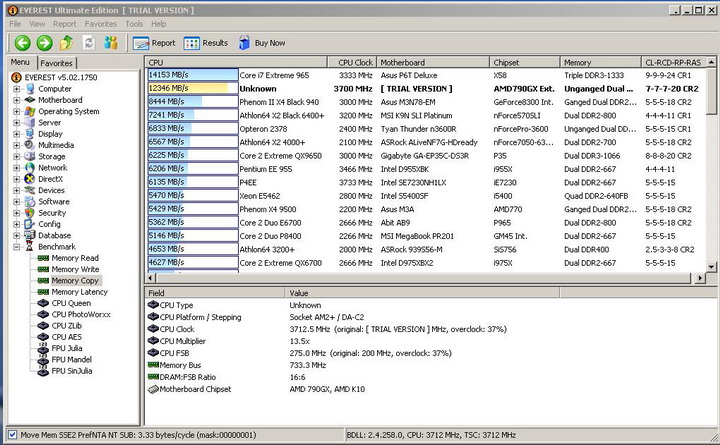
Task: Open the CPU Queen benchmark
Action: pos(71,303)
